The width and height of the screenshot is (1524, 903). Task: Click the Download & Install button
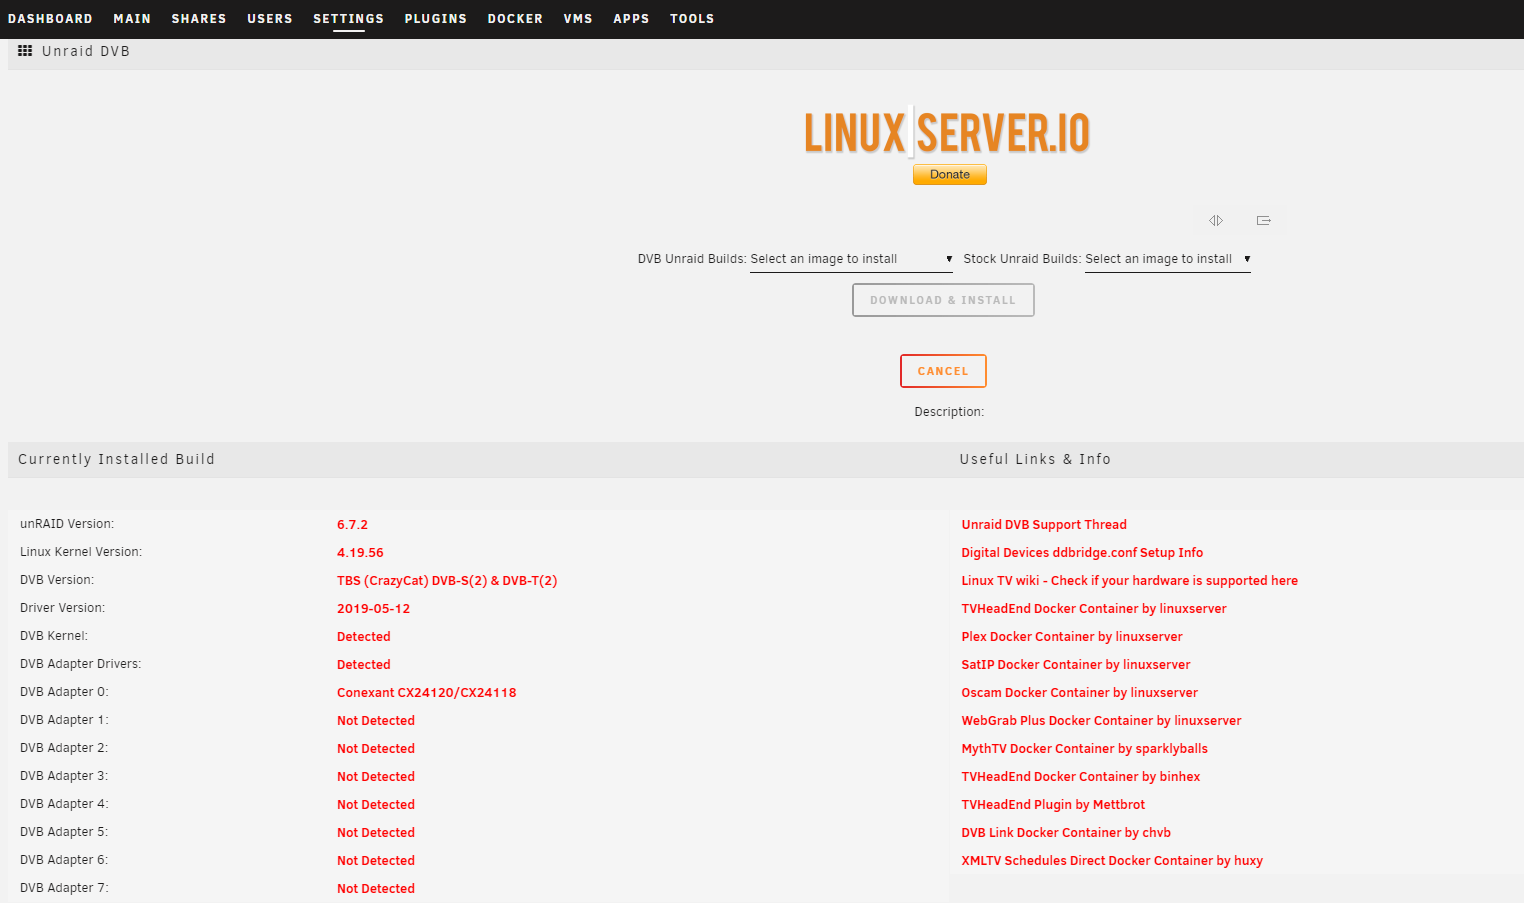(943, 300)
